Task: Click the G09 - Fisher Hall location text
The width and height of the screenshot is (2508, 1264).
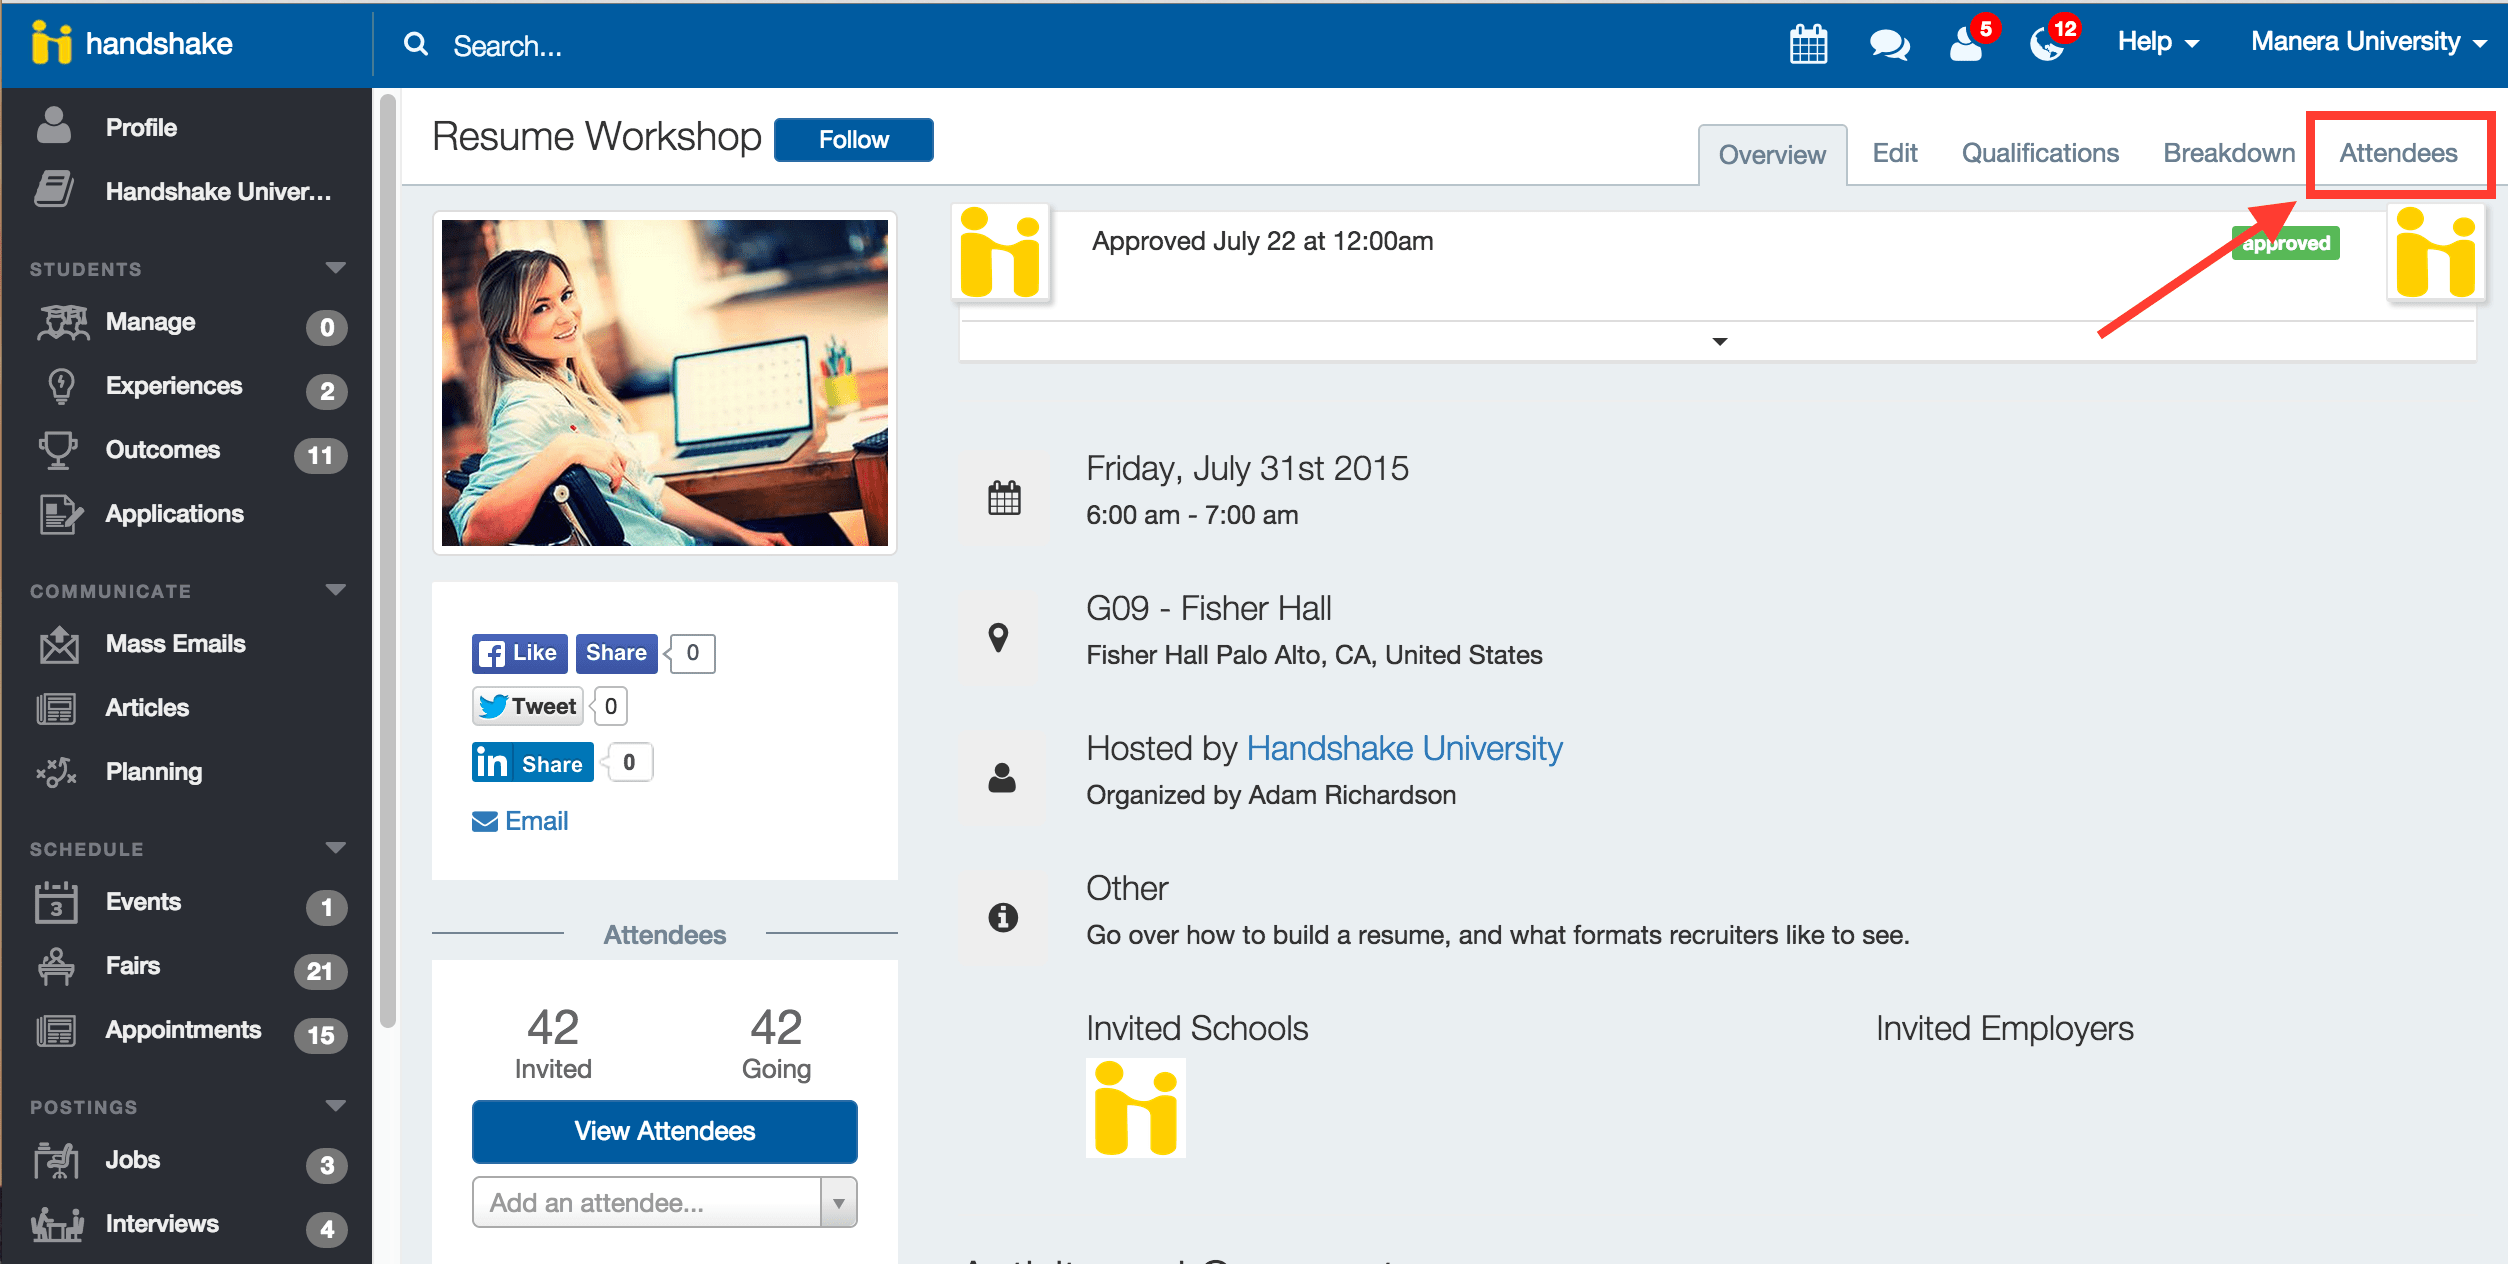Action: click(1208, 608)
